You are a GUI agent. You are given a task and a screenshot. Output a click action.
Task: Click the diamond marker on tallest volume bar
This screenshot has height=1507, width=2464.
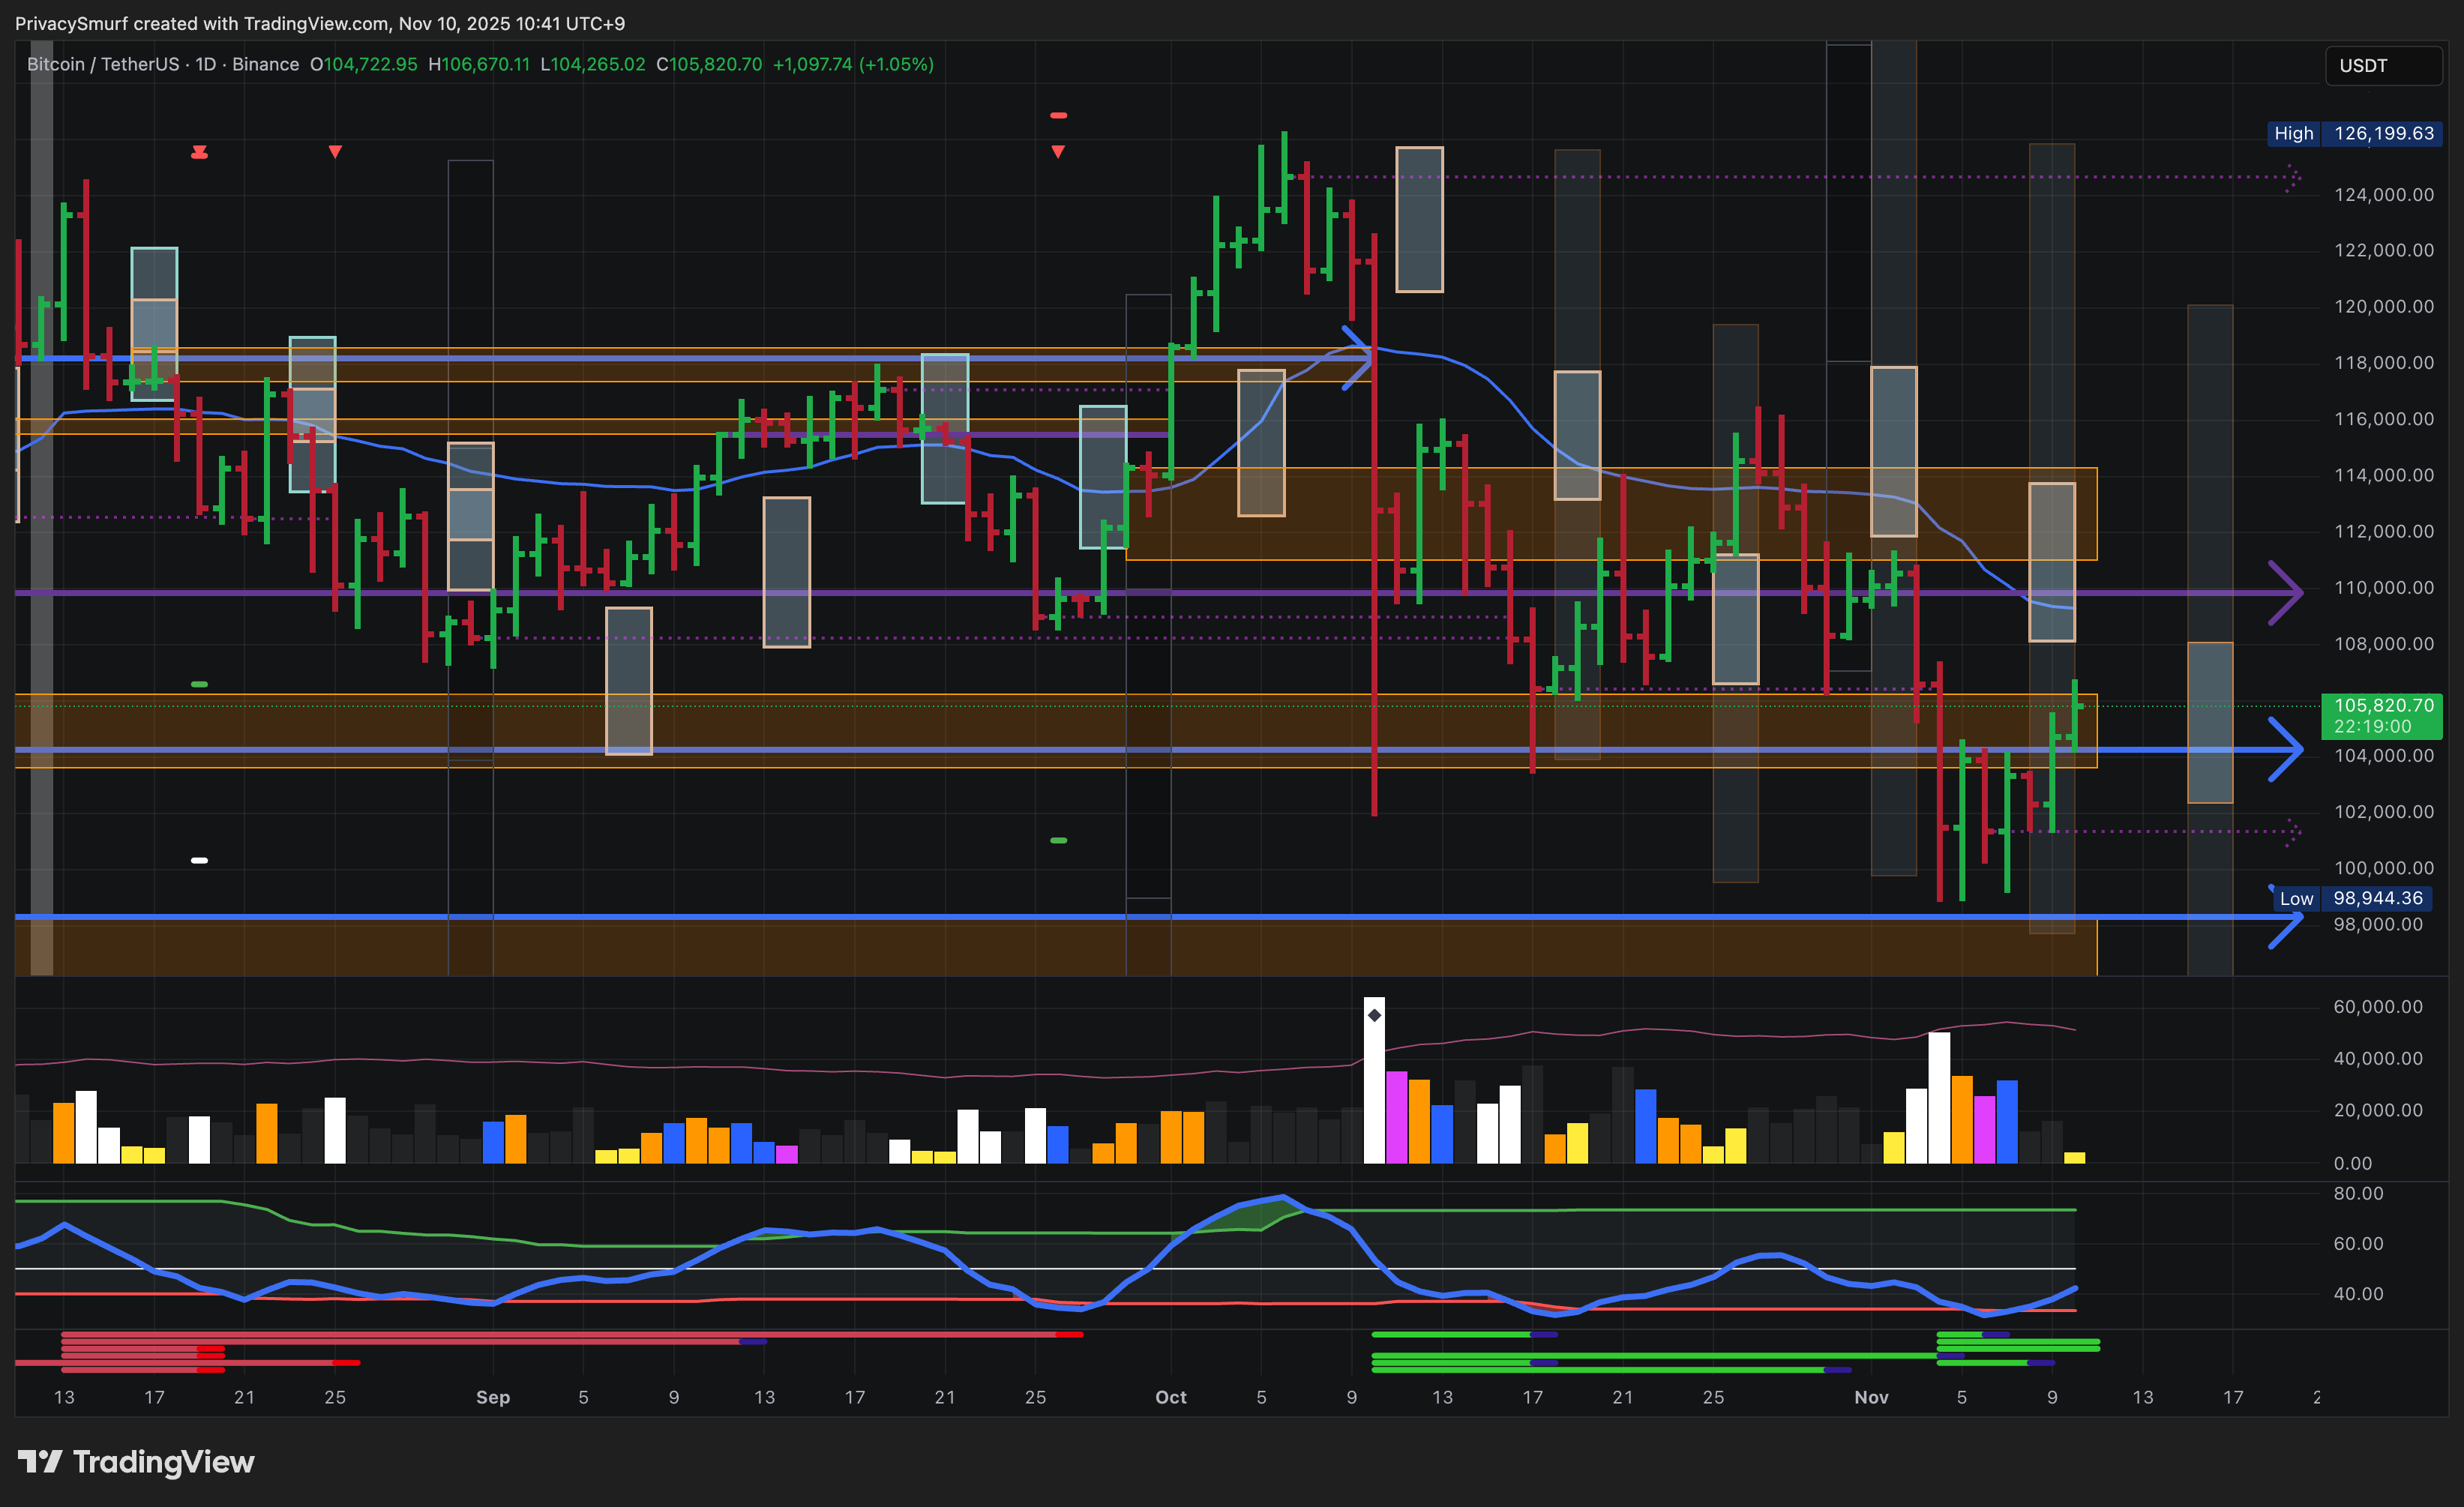1374,1015
